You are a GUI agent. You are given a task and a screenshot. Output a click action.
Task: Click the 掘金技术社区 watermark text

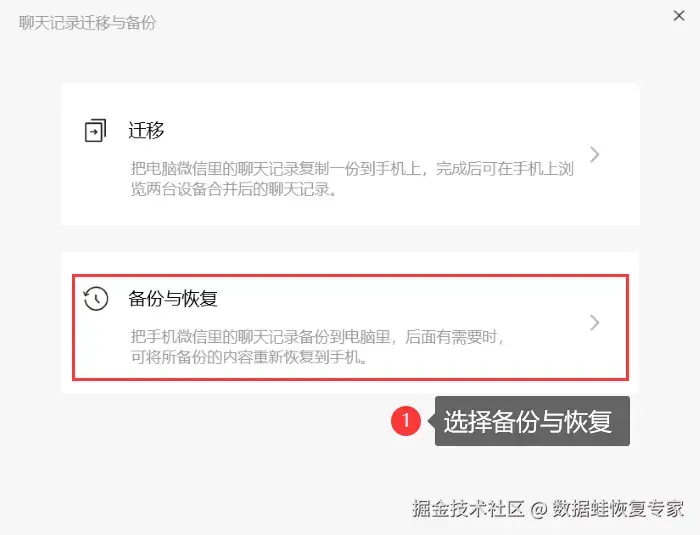(468, 508)
